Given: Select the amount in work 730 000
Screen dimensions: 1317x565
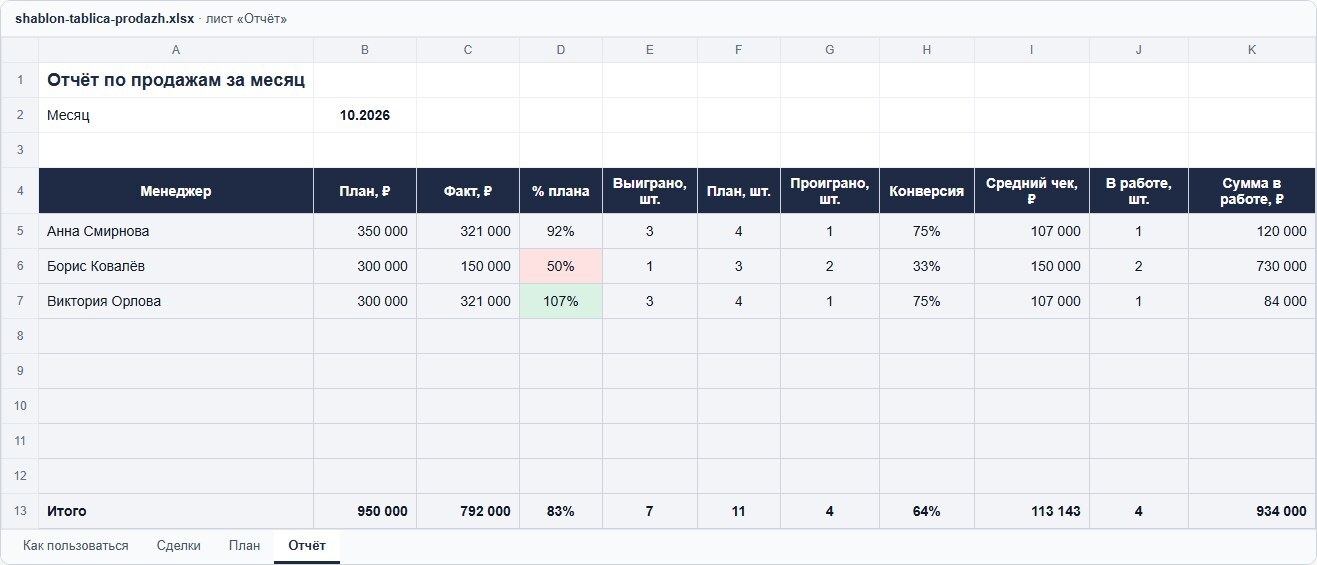Looking at the screenshot, I should (1252, 266).
